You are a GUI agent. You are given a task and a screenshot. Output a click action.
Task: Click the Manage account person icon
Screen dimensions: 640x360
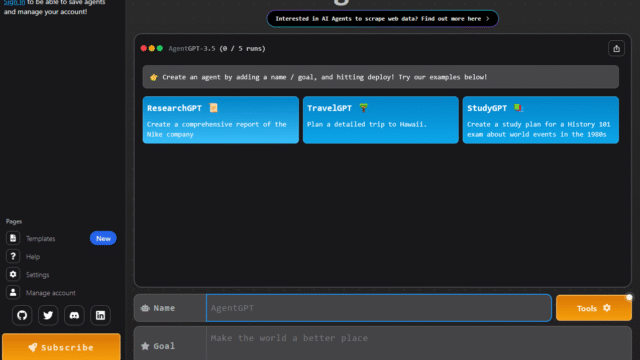[13, 293]
